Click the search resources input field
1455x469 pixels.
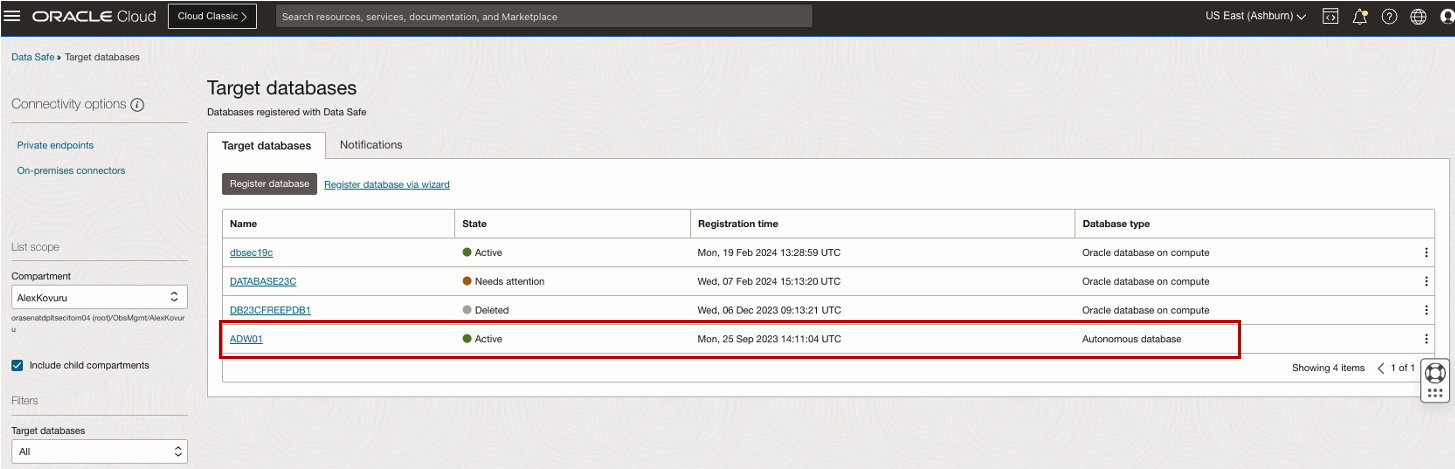pyautogui.click(x=544, y=16)
